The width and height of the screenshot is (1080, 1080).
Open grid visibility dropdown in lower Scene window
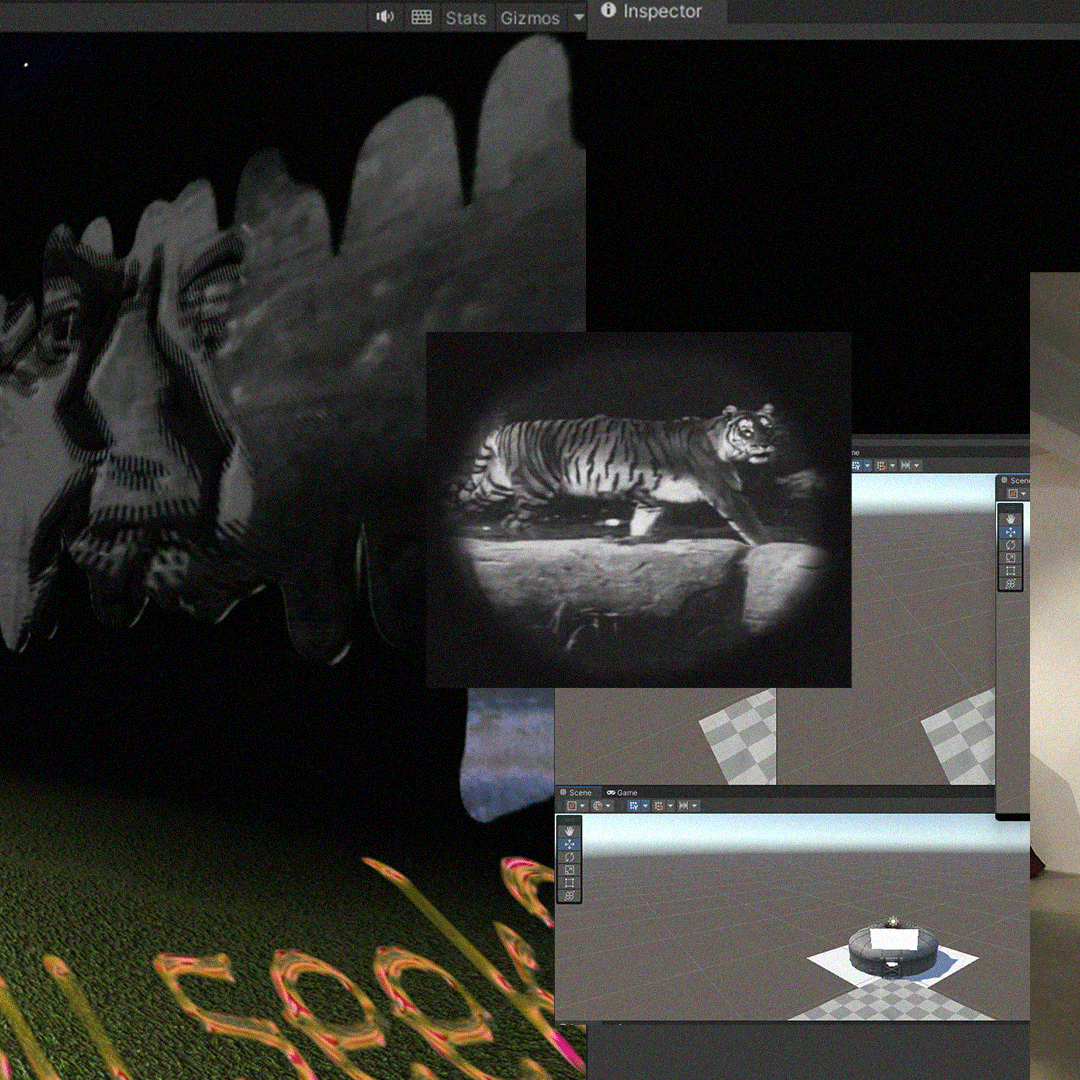tap(645, 806)
